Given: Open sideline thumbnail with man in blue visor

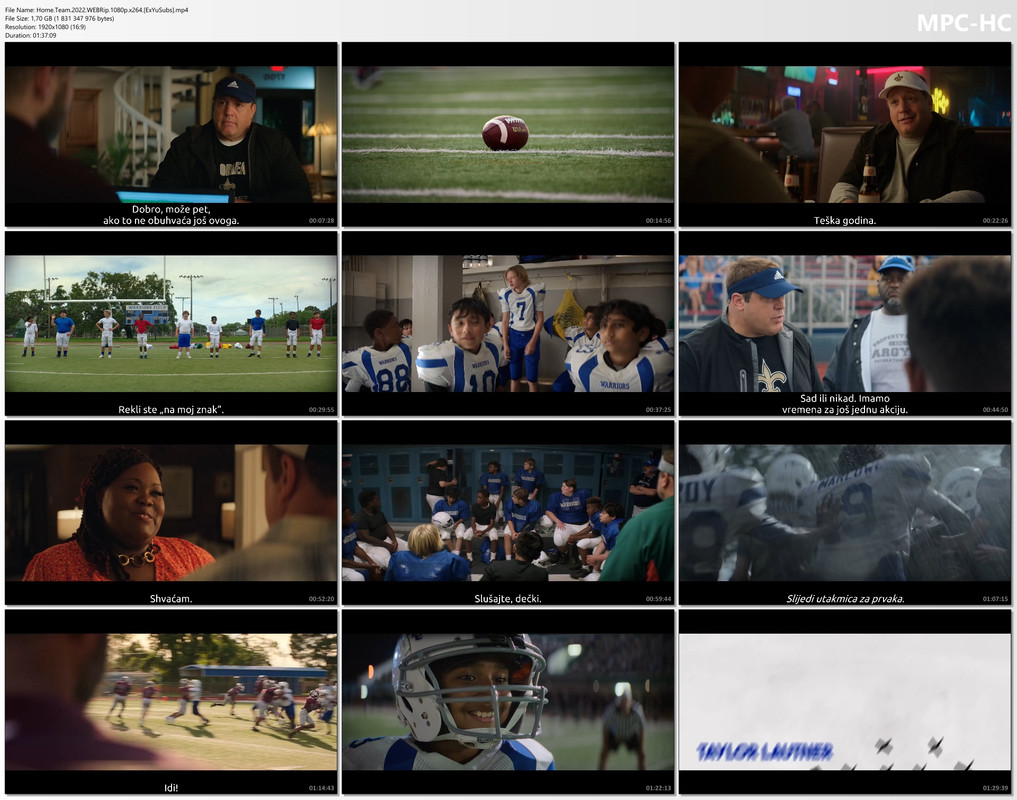Looking at the screenshot, I should coord(844,323).
